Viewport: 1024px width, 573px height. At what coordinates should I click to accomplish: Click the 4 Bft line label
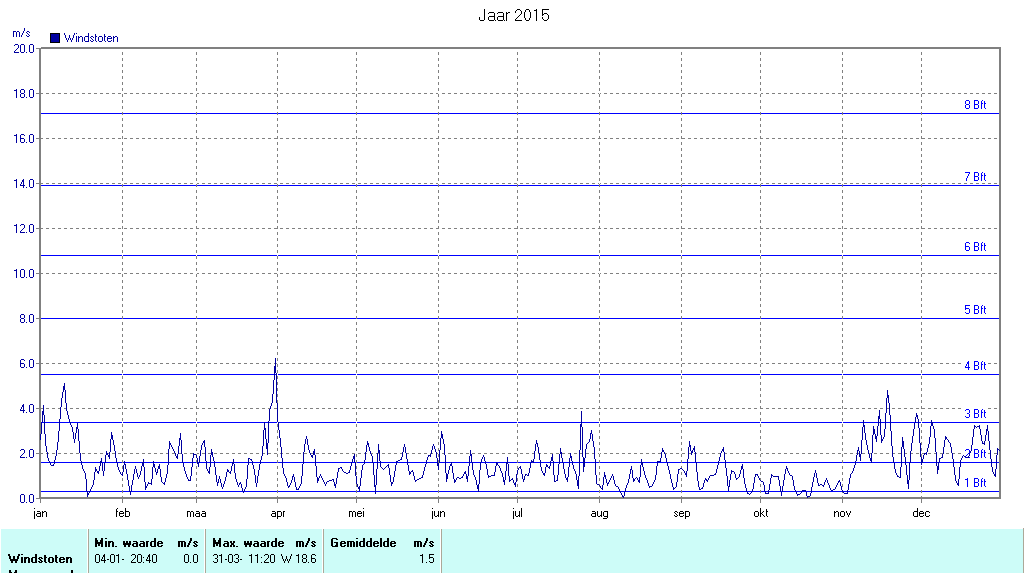pyautogui.click(x=975, y=365)
